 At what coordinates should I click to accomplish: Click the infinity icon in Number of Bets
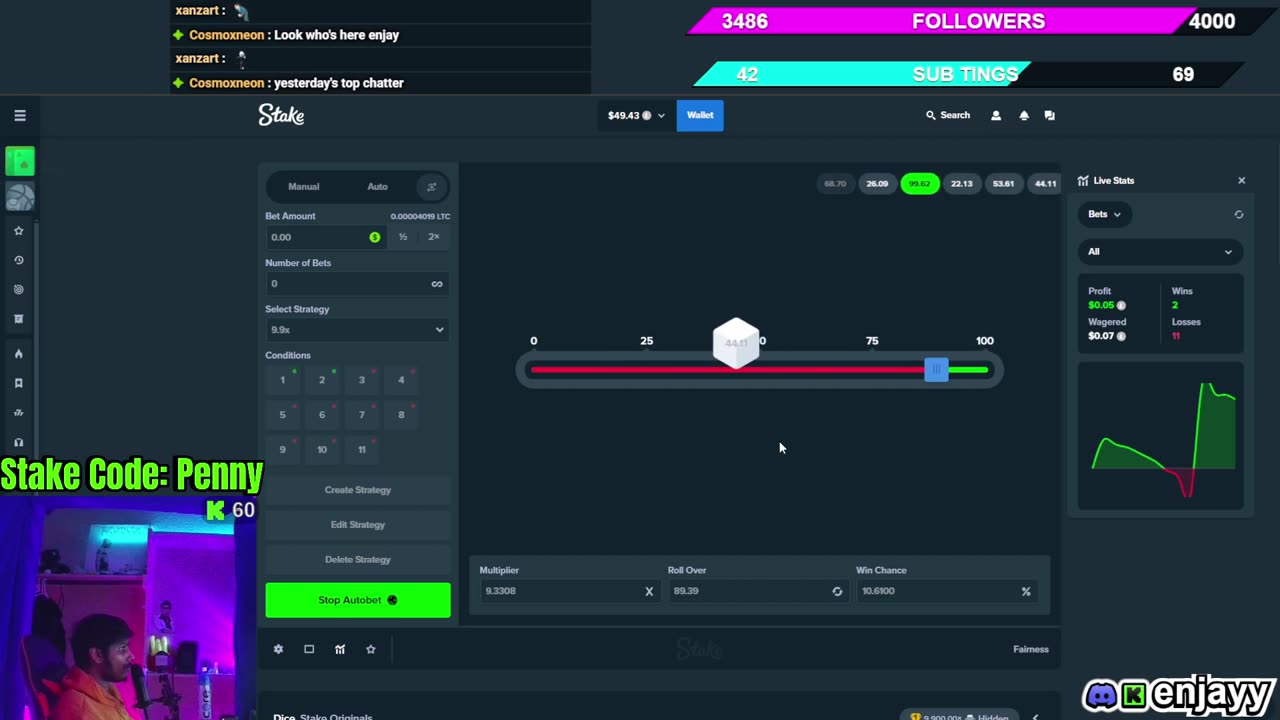(436, 284)
